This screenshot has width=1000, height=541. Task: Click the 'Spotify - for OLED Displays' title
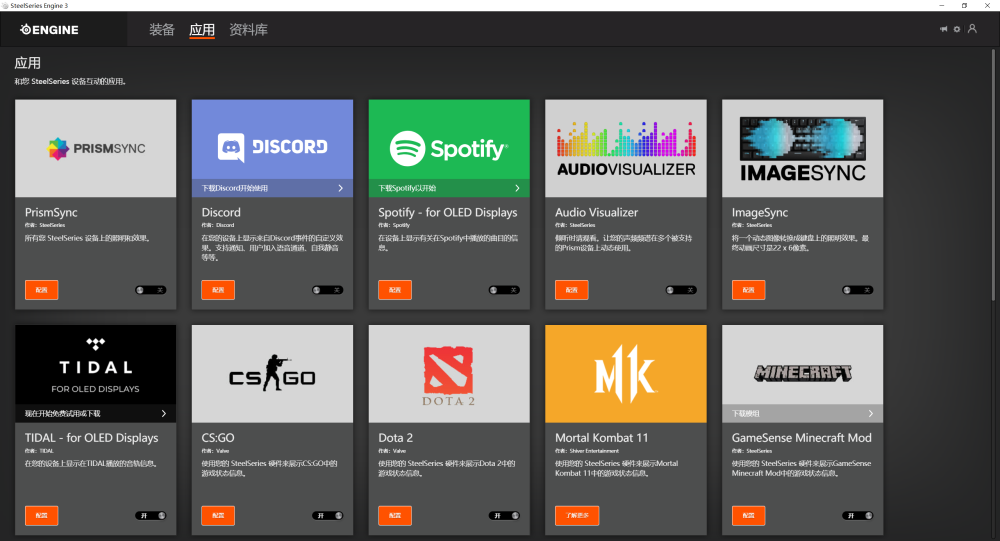point(448,212)
